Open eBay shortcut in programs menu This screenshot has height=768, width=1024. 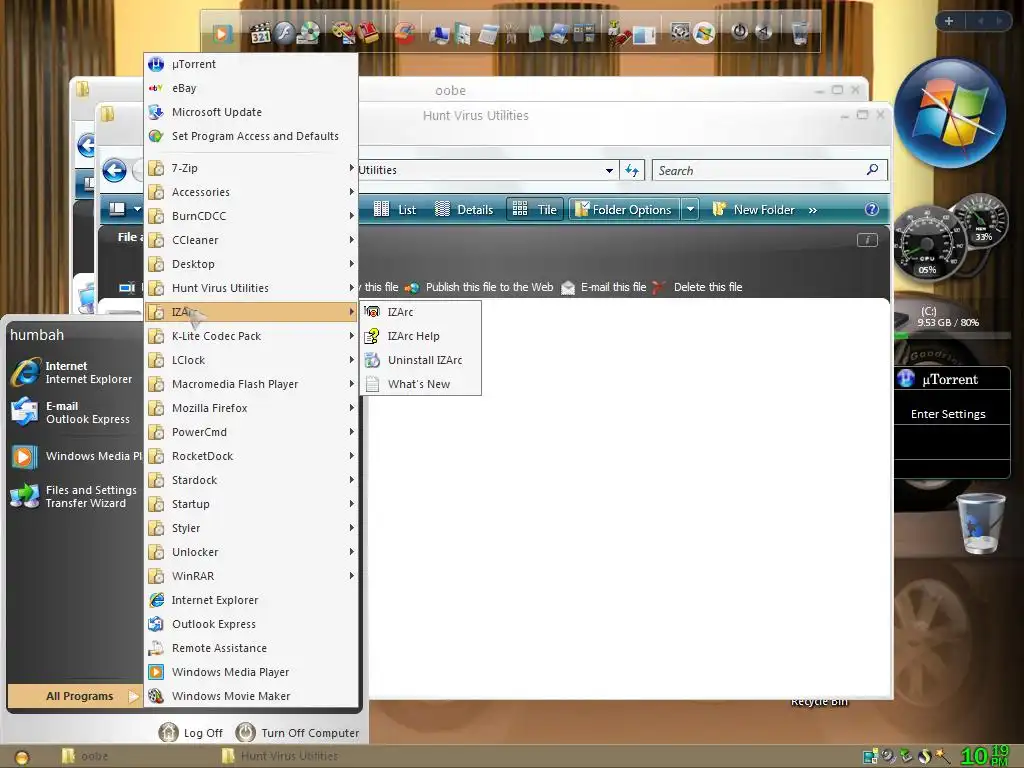[x=251, y=88]
